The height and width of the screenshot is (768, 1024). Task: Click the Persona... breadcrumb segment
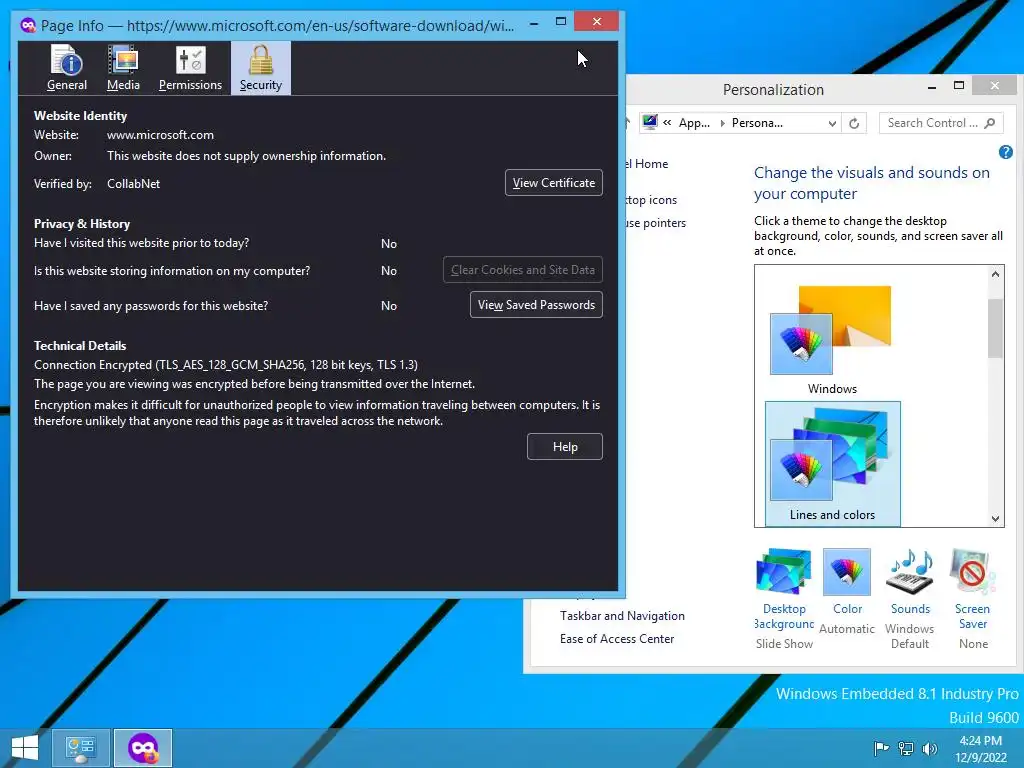pyautogui.click(x=757, y=123)
